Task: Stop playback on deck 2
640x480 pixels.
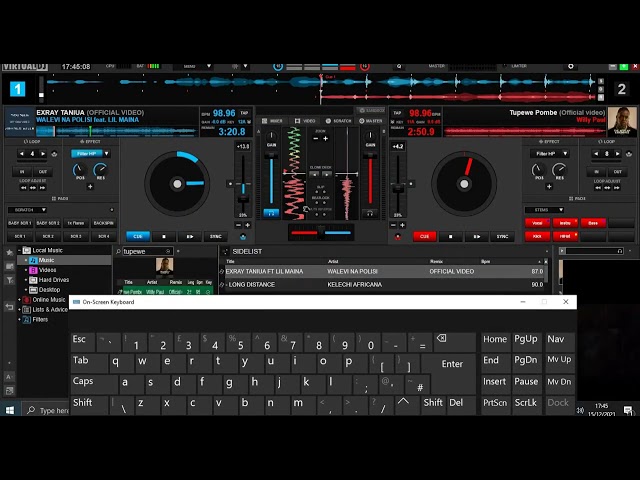Action: click(x=451, y=236)
